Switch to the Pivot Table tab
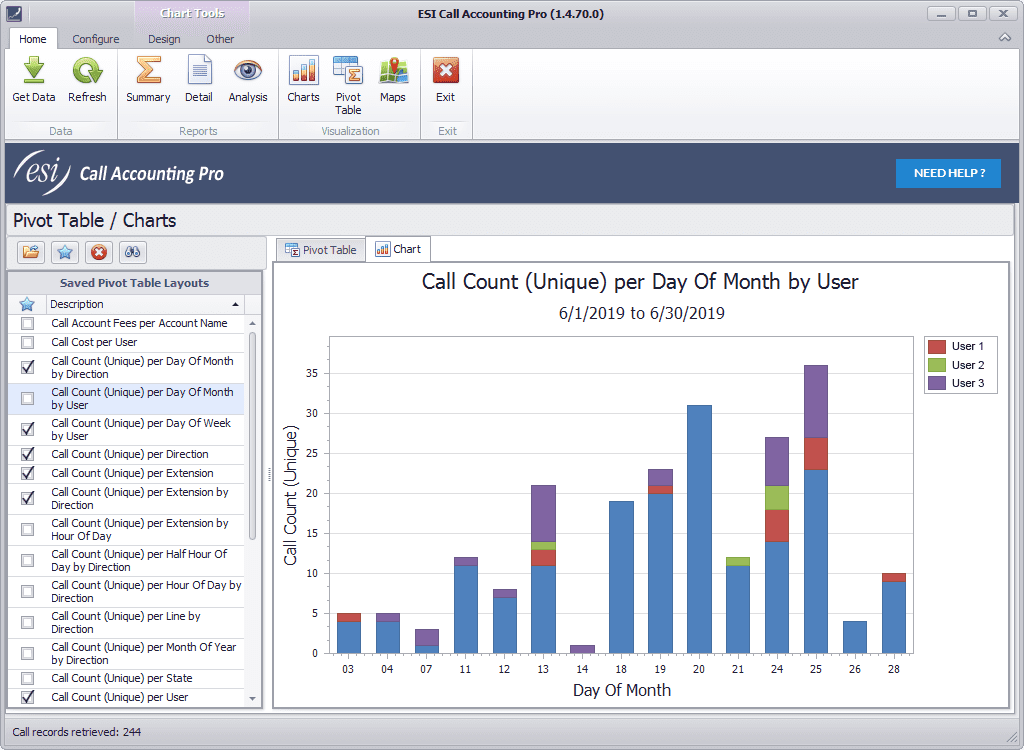Image resolution: width=1024 pixels, height=750 pixels. click(320, 250)
